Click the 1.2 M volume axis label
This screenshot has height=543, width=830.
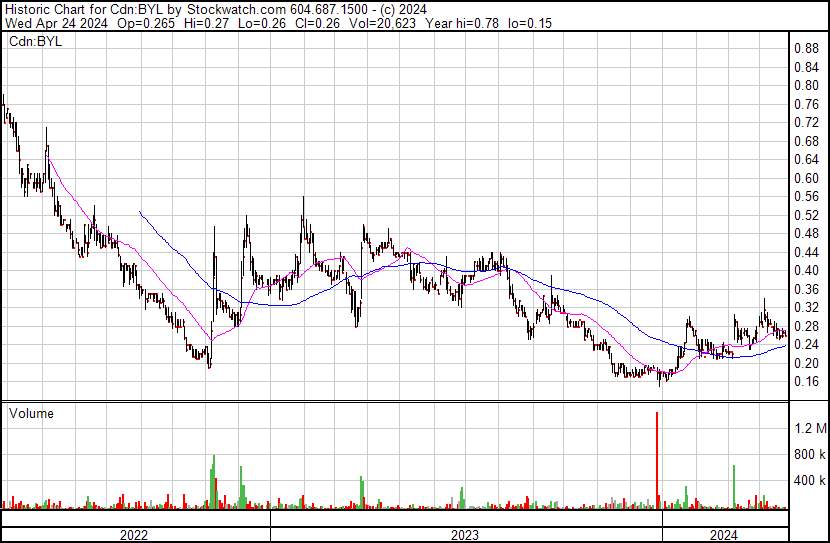[810, 429]
